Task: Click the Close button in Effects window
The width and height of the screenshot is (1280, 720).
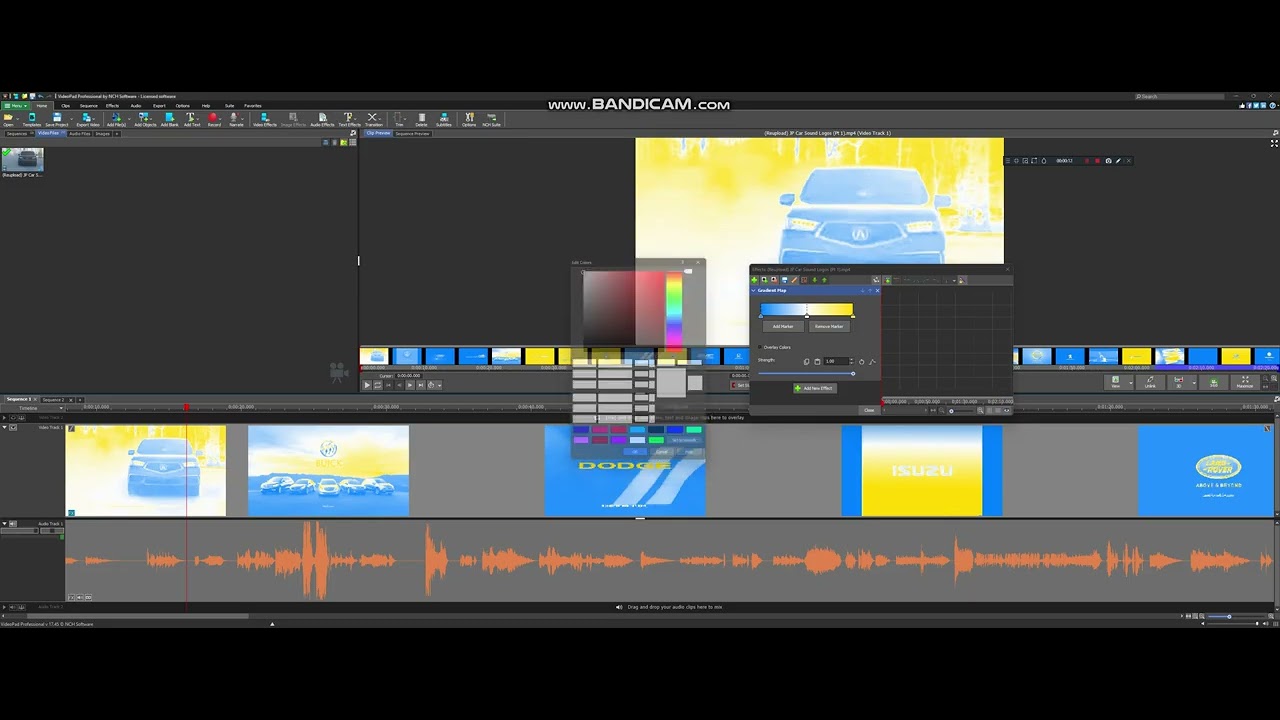Action: pos(869,410)
